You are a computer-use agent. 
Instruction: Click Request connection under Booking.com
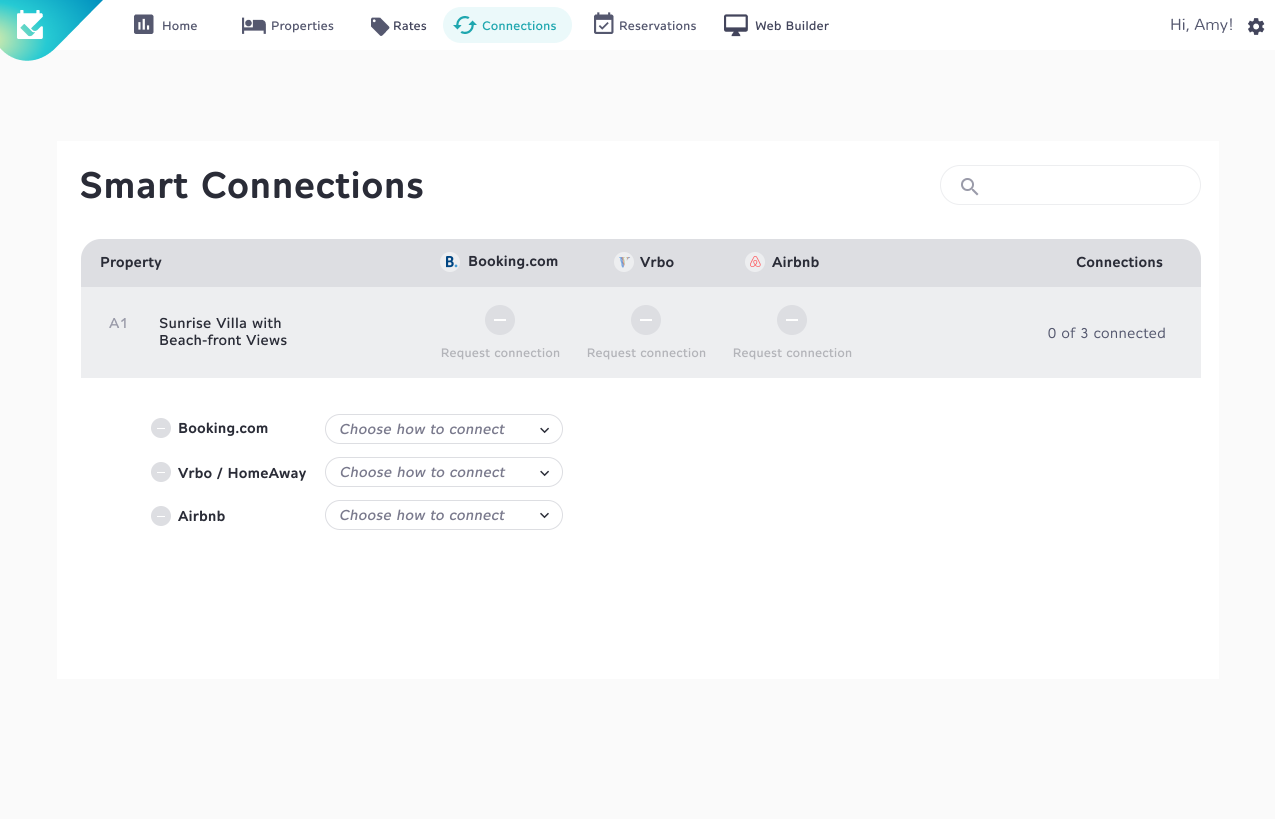(500, 353)
